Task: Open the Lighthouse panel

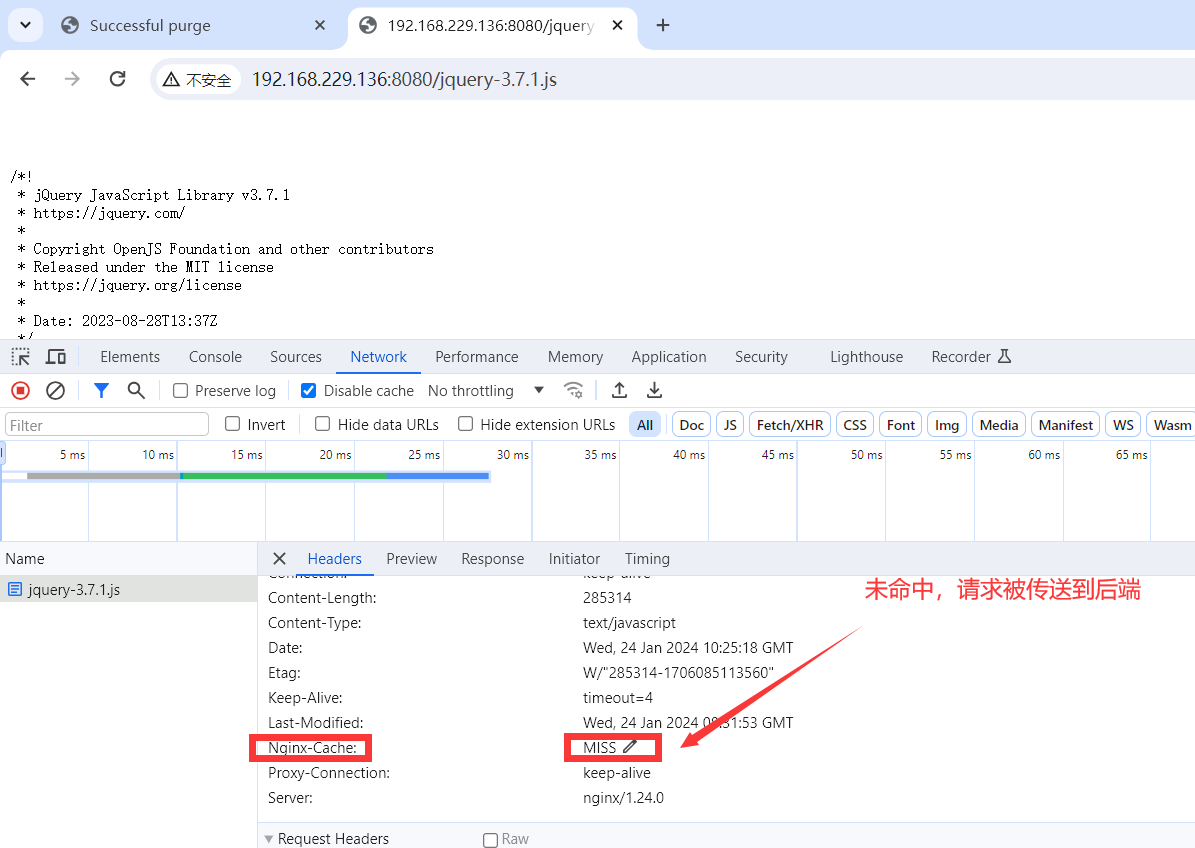Action: 867,357
